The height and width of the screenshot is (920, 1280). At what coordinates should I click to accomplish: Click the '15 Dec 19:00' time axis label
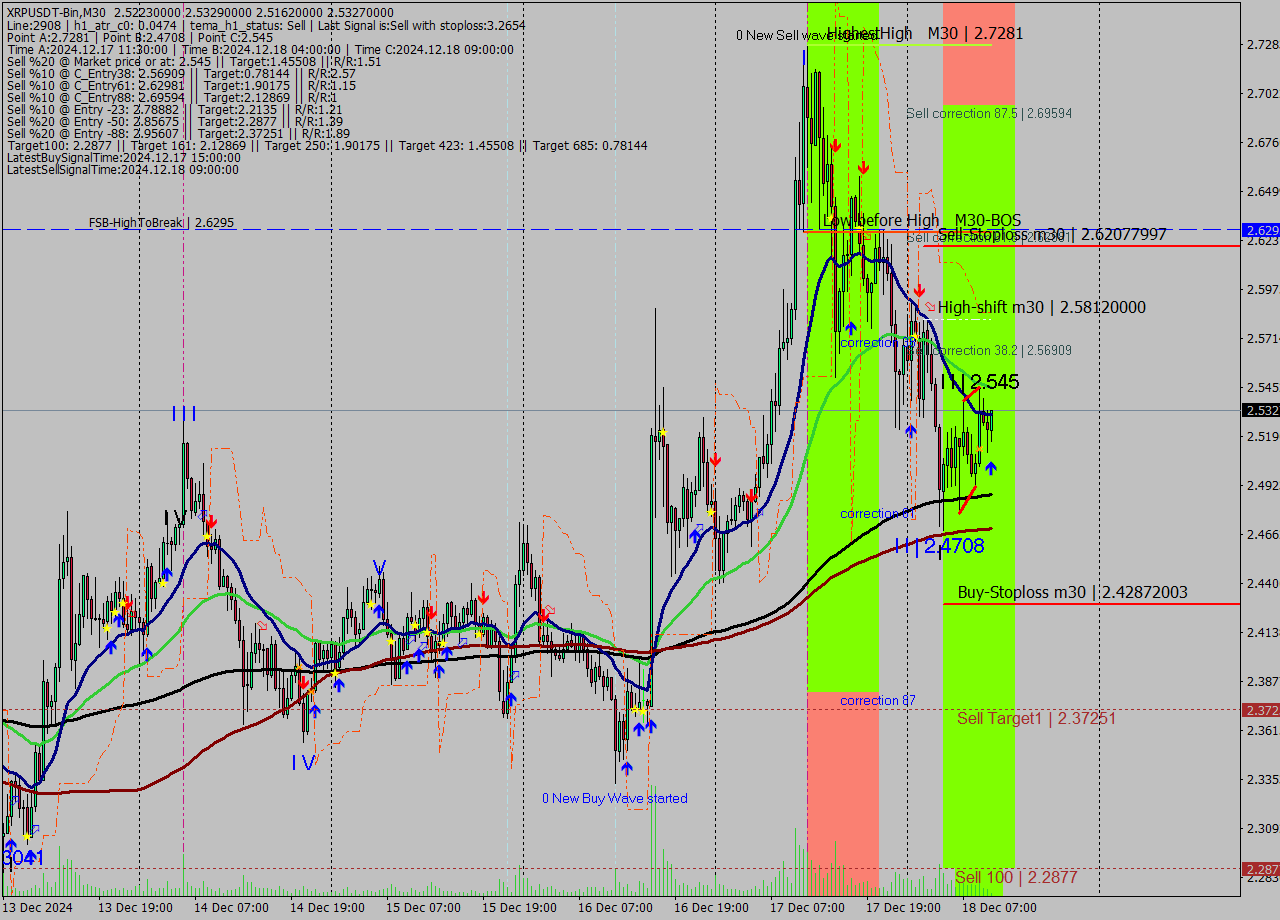click(x=520, y=907)
